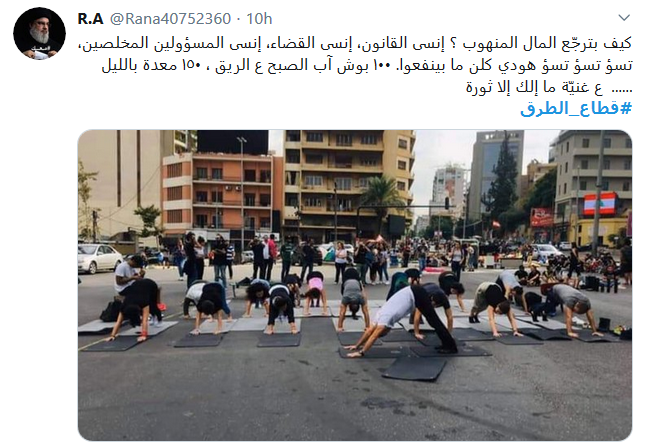Click the third line ending with ثورة
The width and height of the screenshot is (645, 448).
tap(549, 87)
